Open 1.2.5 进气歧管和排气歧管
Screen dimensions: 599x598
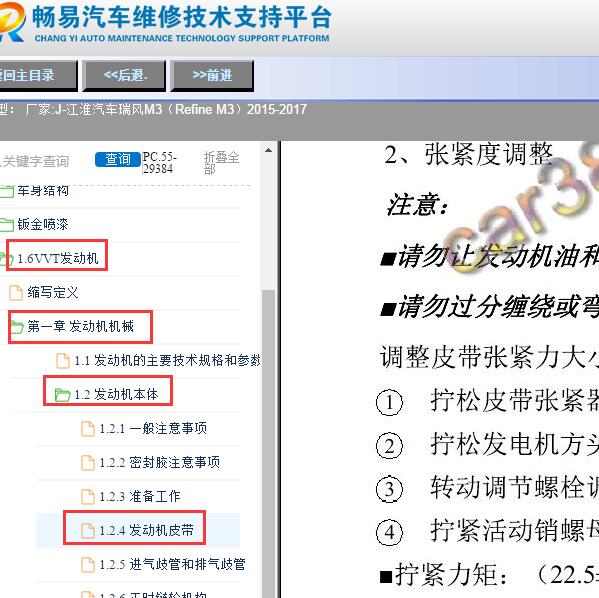pyautogui.click(x=172, y=564)
